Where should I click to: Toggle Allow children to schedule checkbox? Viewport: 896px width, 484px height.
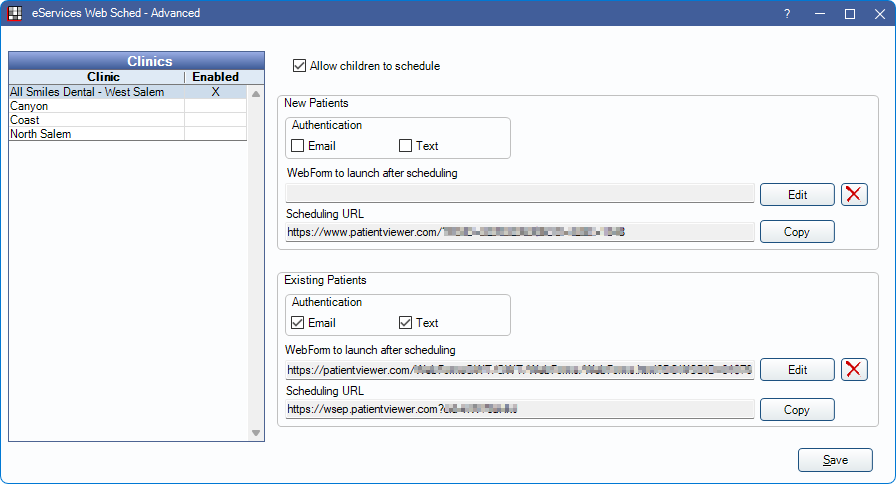pos(299,66)
